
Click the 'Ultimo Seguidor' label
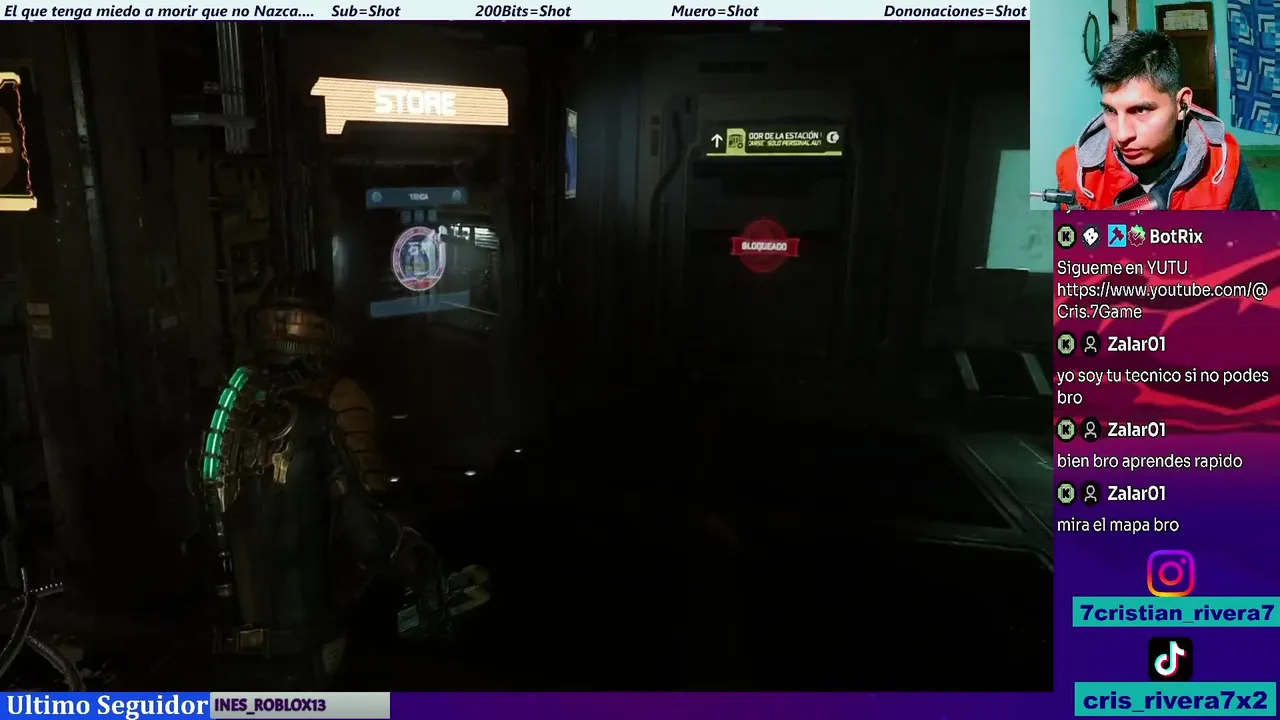coord(107,705)
